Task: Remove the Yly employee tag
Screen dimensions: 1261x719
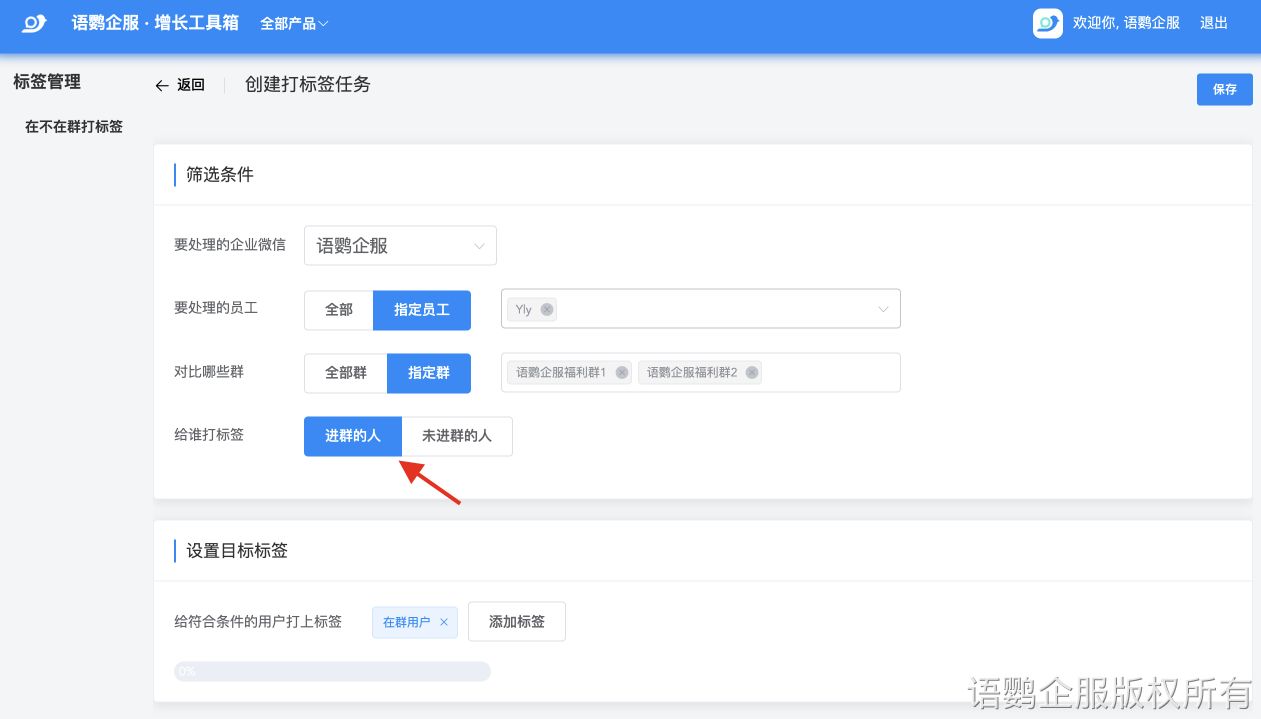Action: coord(547,309)
